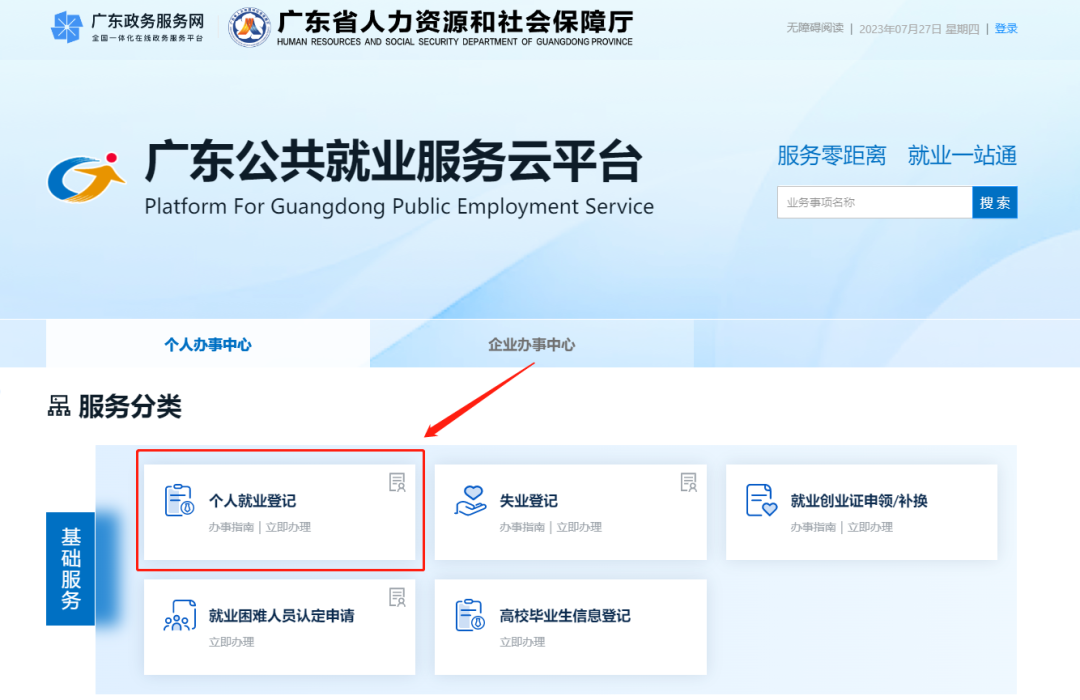The width and height of the screenshot is (1080, 700).
Task: Open 办事指南 for 个人就业登记
Action: (231, 527)
